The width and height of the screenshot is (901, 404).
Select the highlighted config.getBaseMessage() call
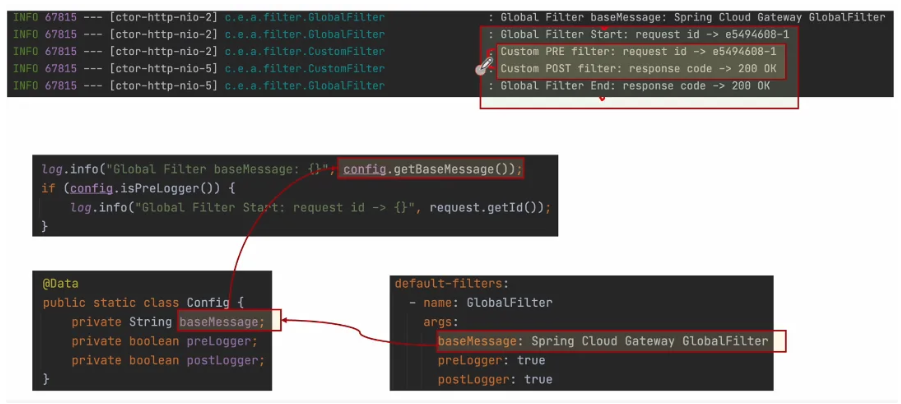point(431,169)
